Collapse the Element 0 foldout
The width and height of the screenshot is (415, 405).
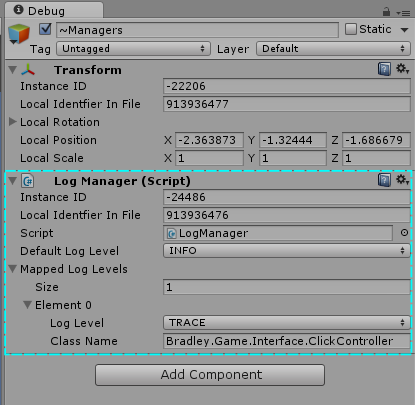tap(28, 305)
